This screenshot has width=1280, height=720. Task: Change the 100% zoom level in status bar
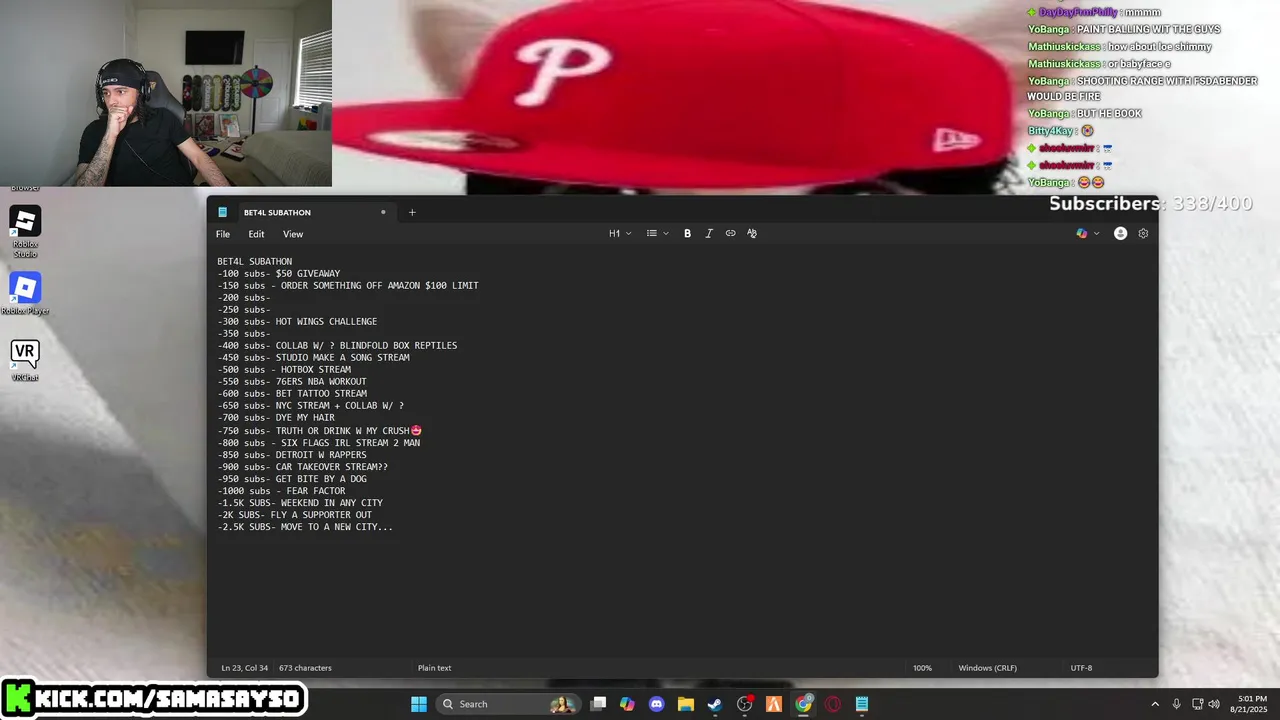pyautogui.click(x=922, y=668)
